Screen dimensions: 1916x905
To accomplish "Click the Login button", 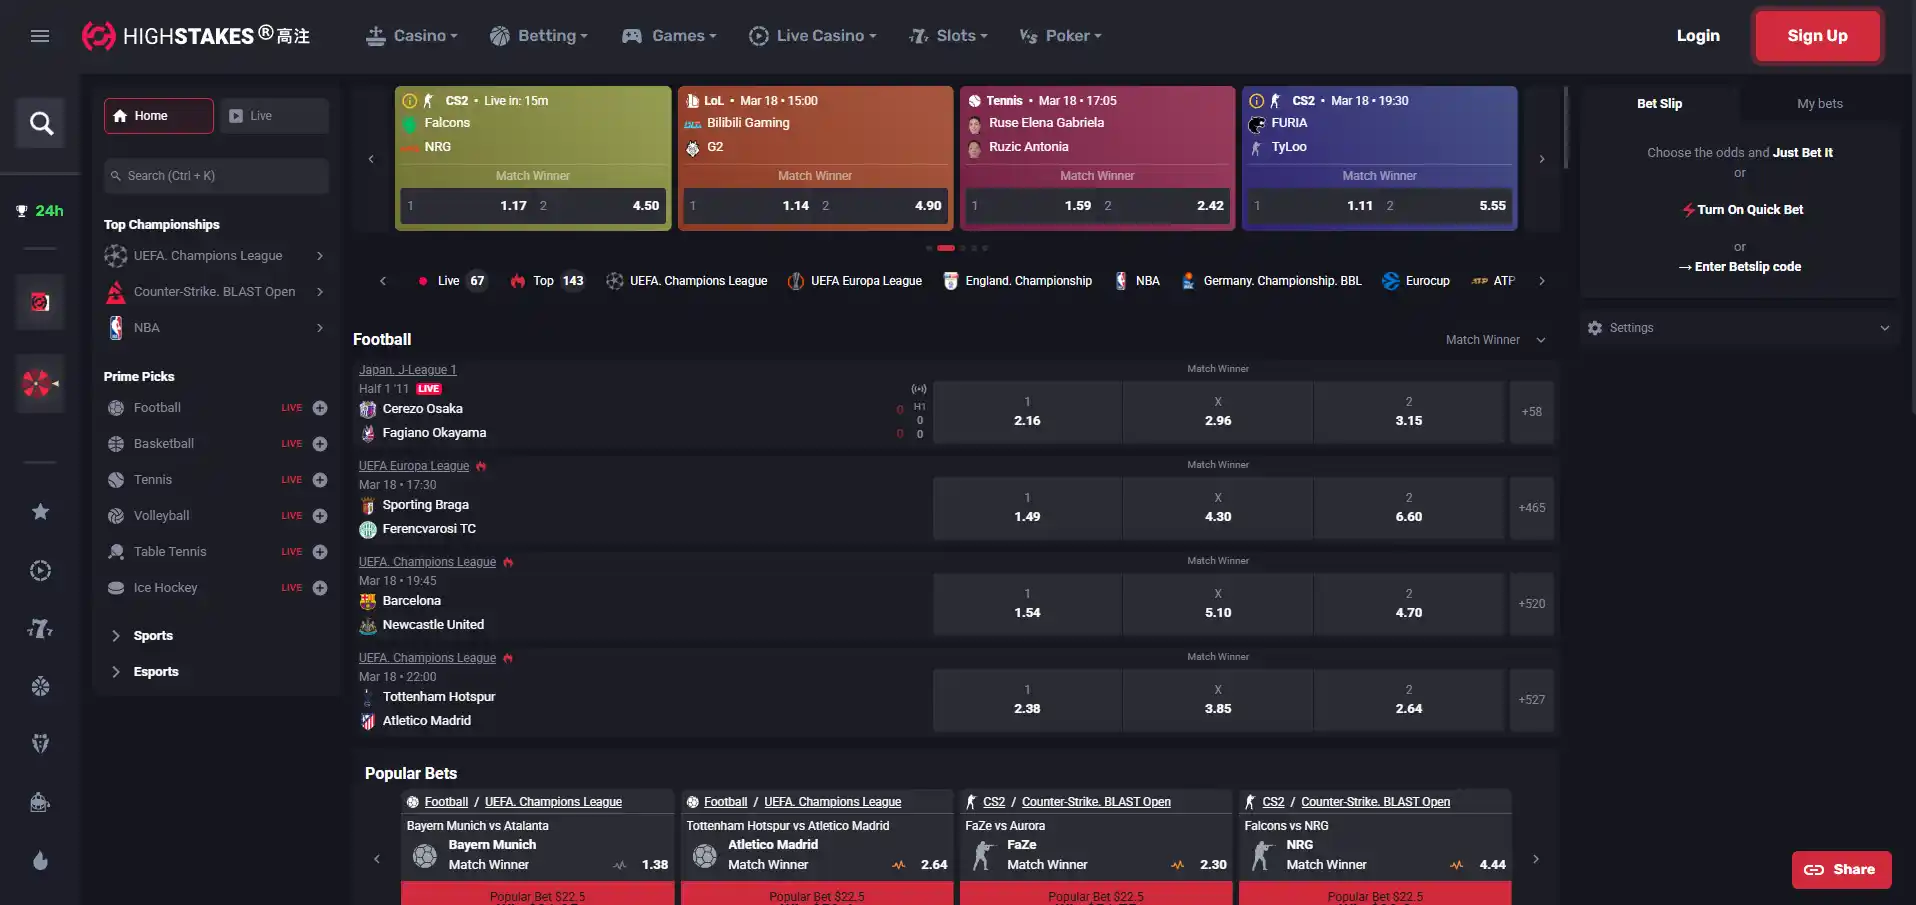I will point(1698,36).
